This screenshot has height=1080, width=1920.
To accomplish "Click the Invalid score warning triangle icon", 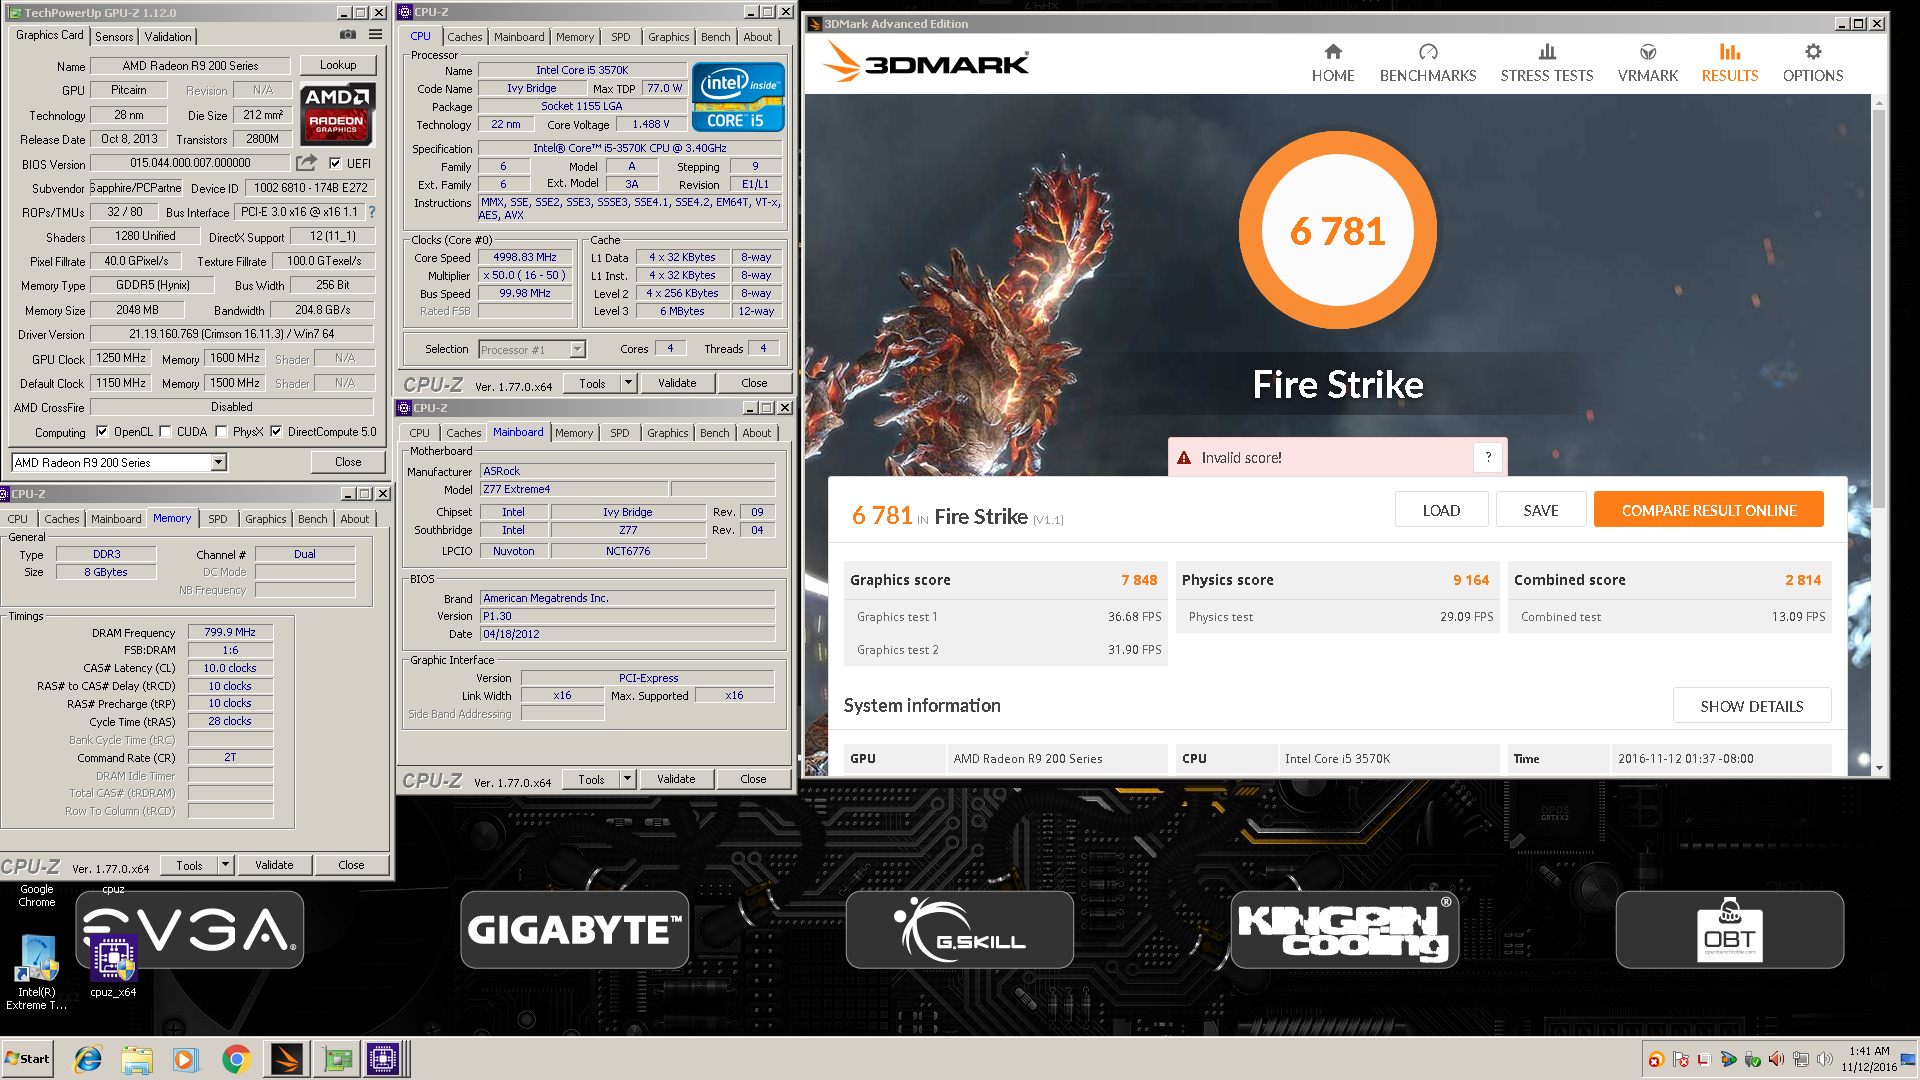I will 1184,458.
